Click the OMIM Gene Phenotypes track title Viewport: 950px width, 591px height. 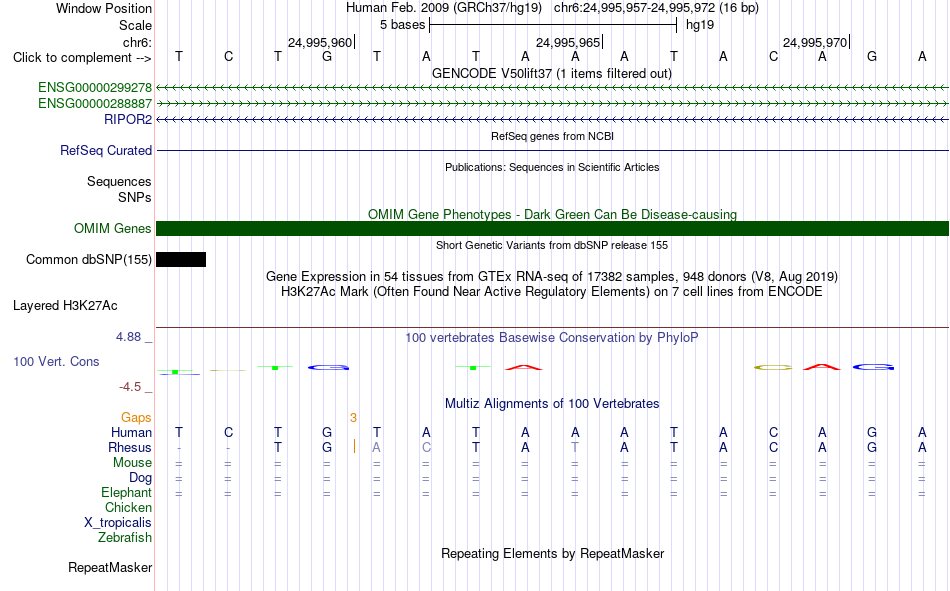553,215
